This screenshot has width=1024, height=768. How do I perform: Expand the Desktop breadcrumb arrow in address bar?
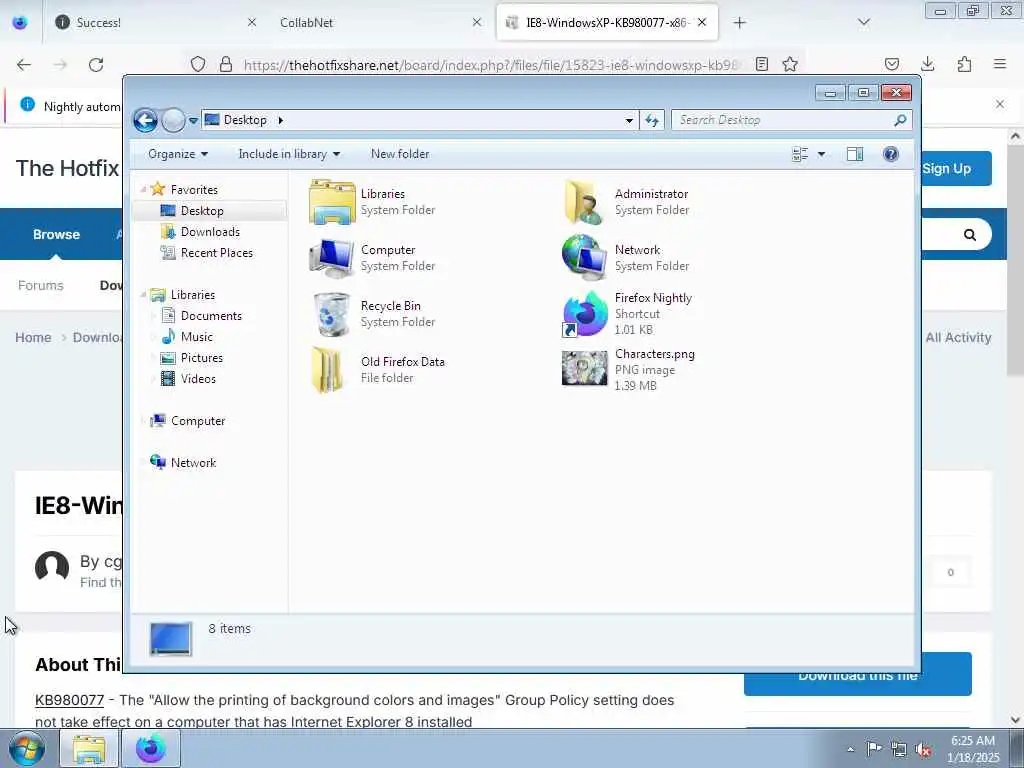[x=281, y=120]
